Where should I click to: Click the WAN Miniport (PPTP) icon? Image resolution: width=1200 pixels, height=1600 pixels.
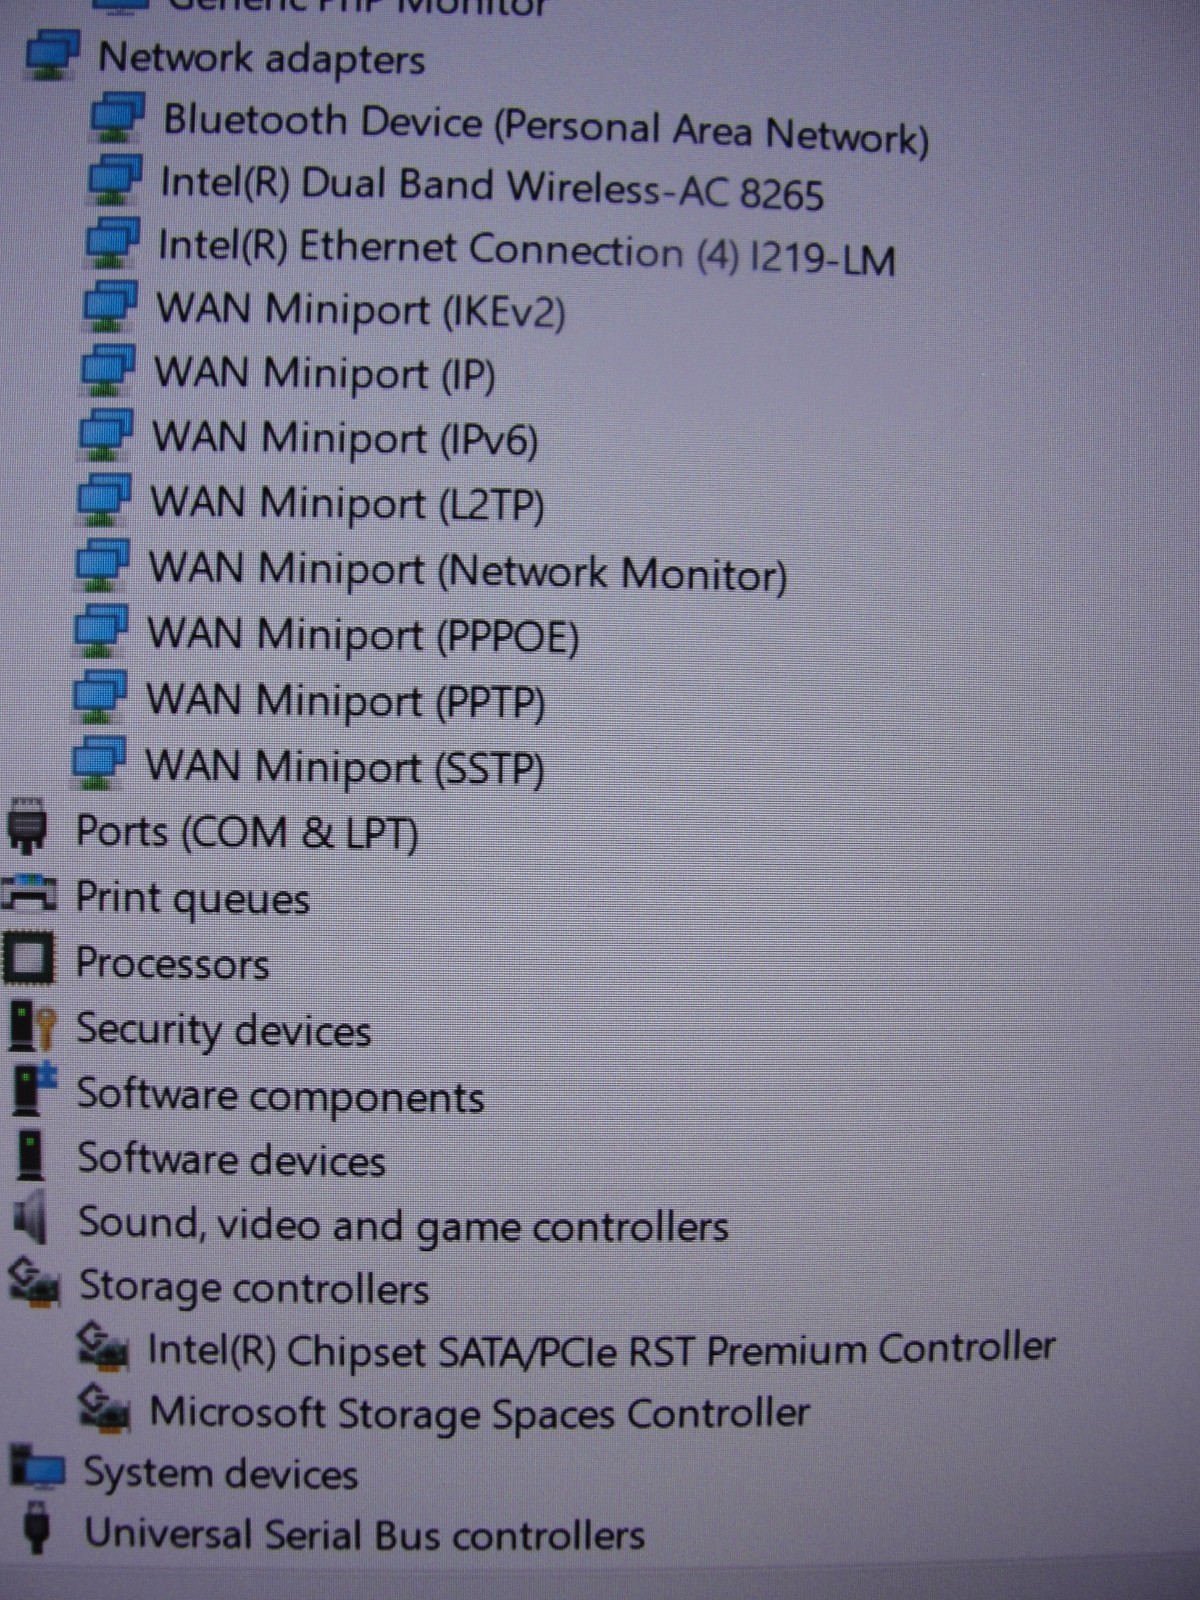(x=100, y=697)
